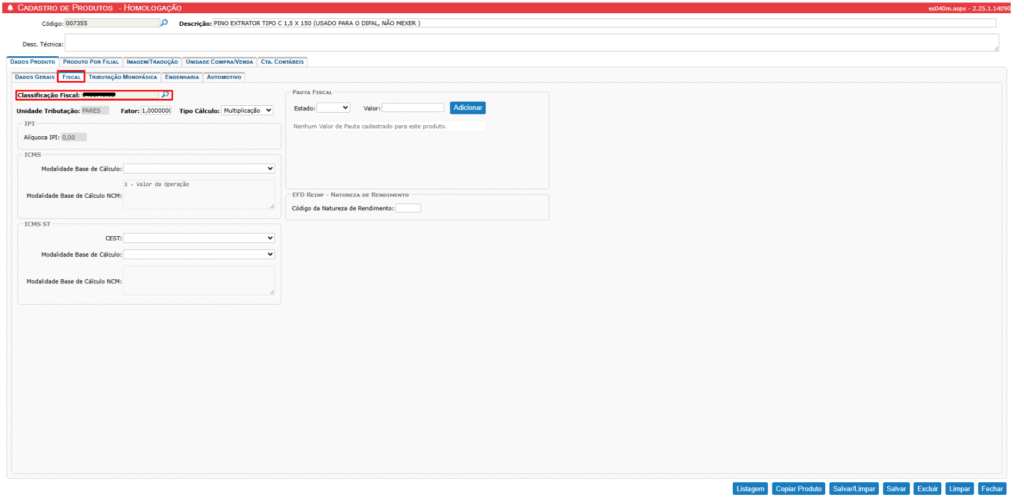
Task: Click the bell icon in title bar
Action: click(9, 7)
